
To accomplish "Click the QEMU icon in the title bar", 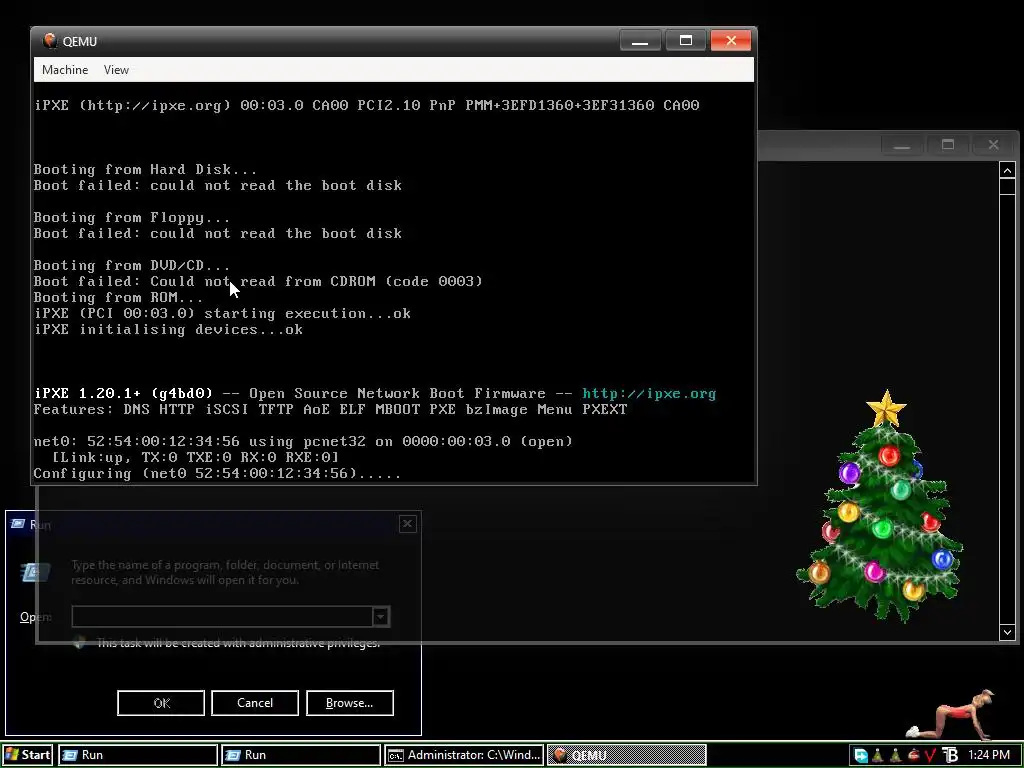I will [x=50, y=40].
